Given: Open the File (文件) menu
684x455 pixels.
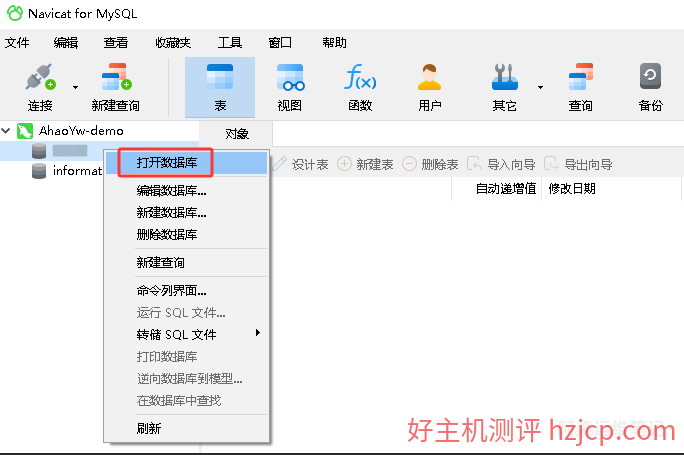Looking at the screenshot, I should (17, 42).
